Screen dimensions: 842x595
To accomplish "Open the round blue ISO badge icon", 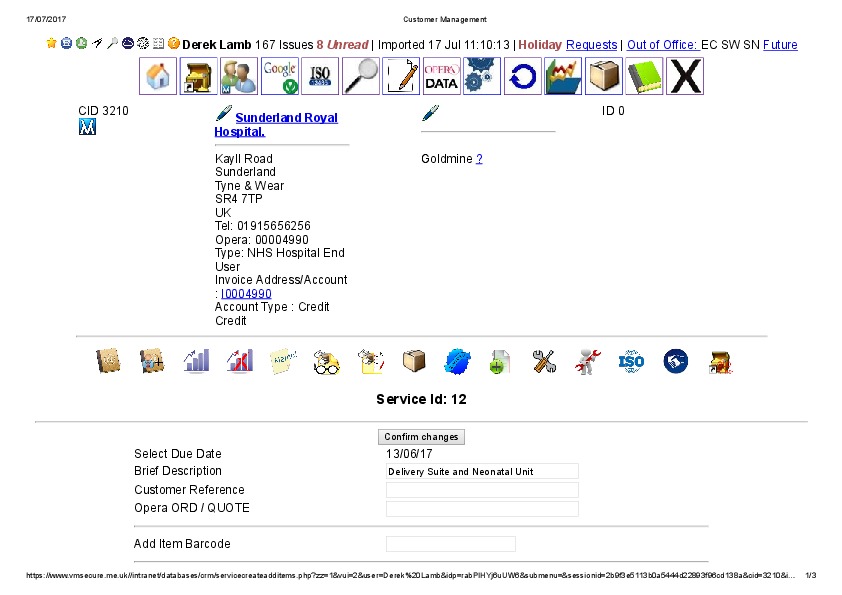I will pos(631,362).
